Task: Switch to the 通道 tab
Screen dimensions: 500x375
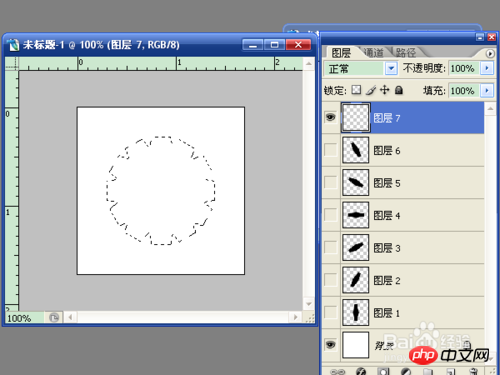Action: tap(373, 52)
